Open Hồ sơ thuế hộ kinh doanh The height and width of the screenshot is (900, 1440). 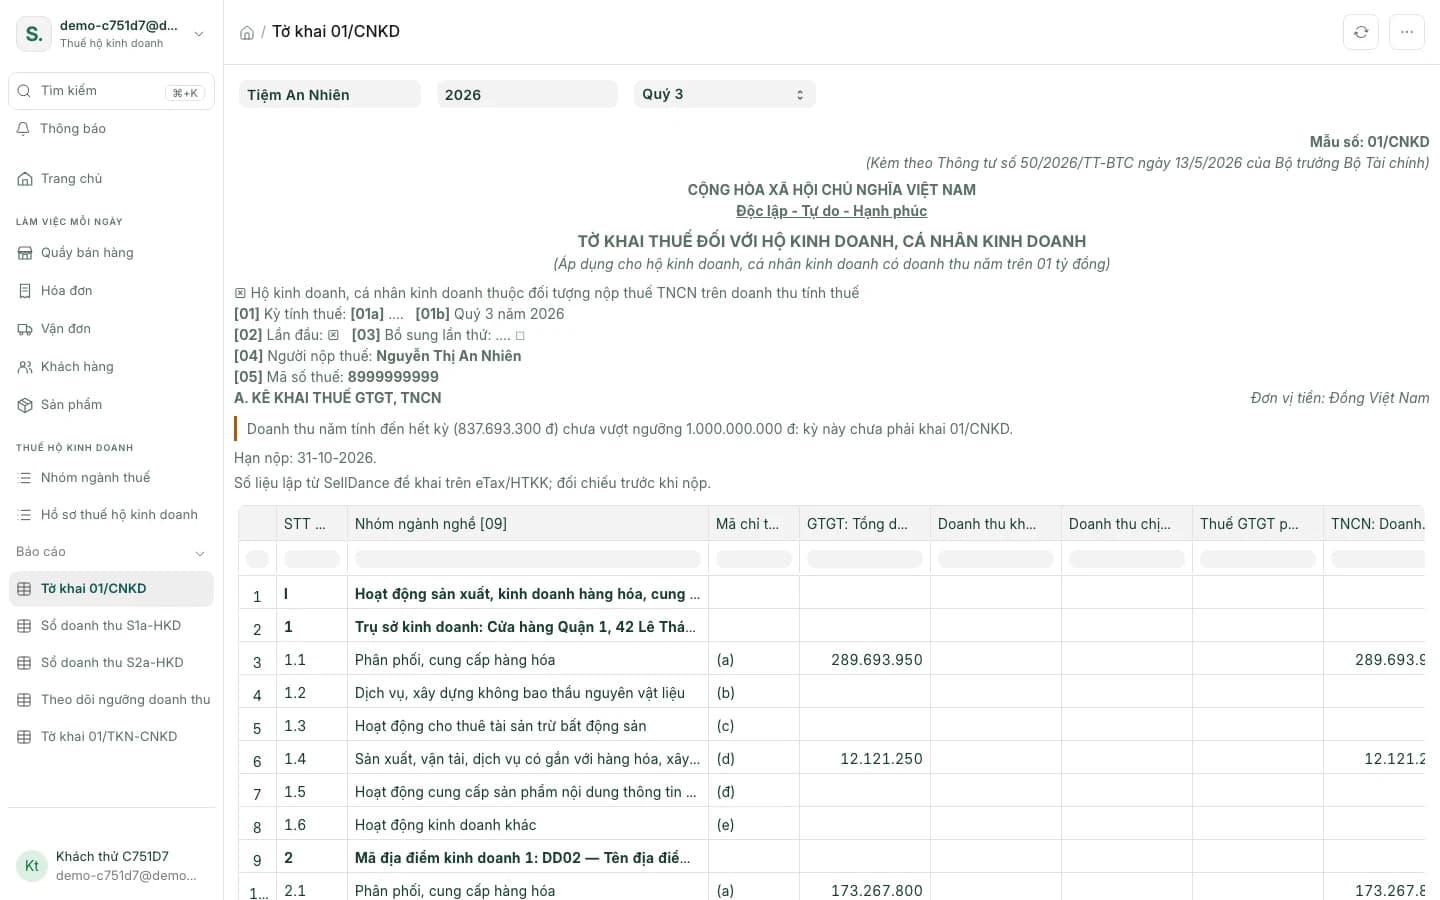click(x=111, y=515)
